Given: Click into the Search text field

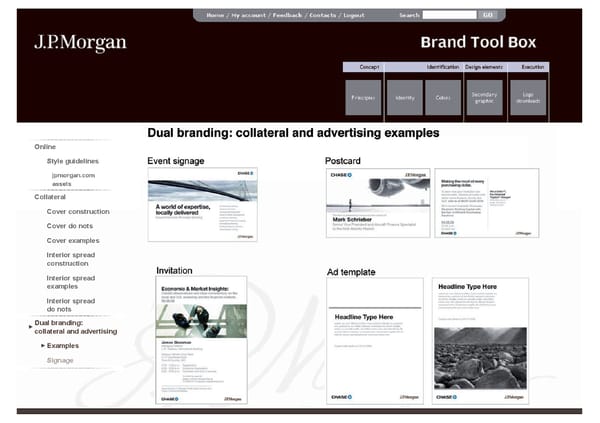Looking at the screenshot, I should pyautogui.click(x=448, y=15).
